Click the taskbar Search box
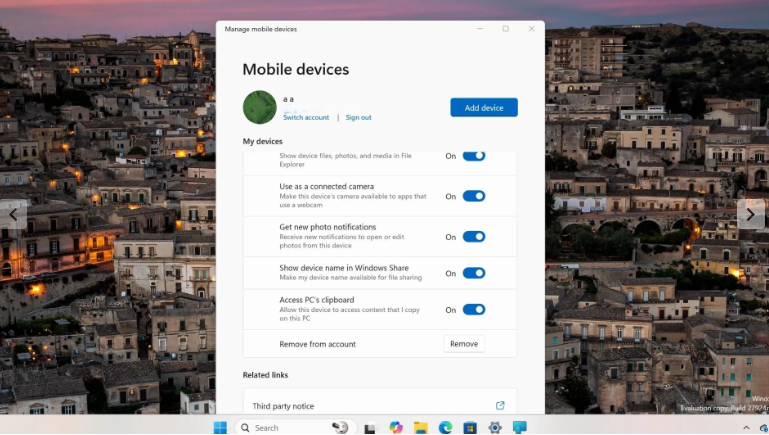Viewport: 769px width, 435px height. coord(294,428)
